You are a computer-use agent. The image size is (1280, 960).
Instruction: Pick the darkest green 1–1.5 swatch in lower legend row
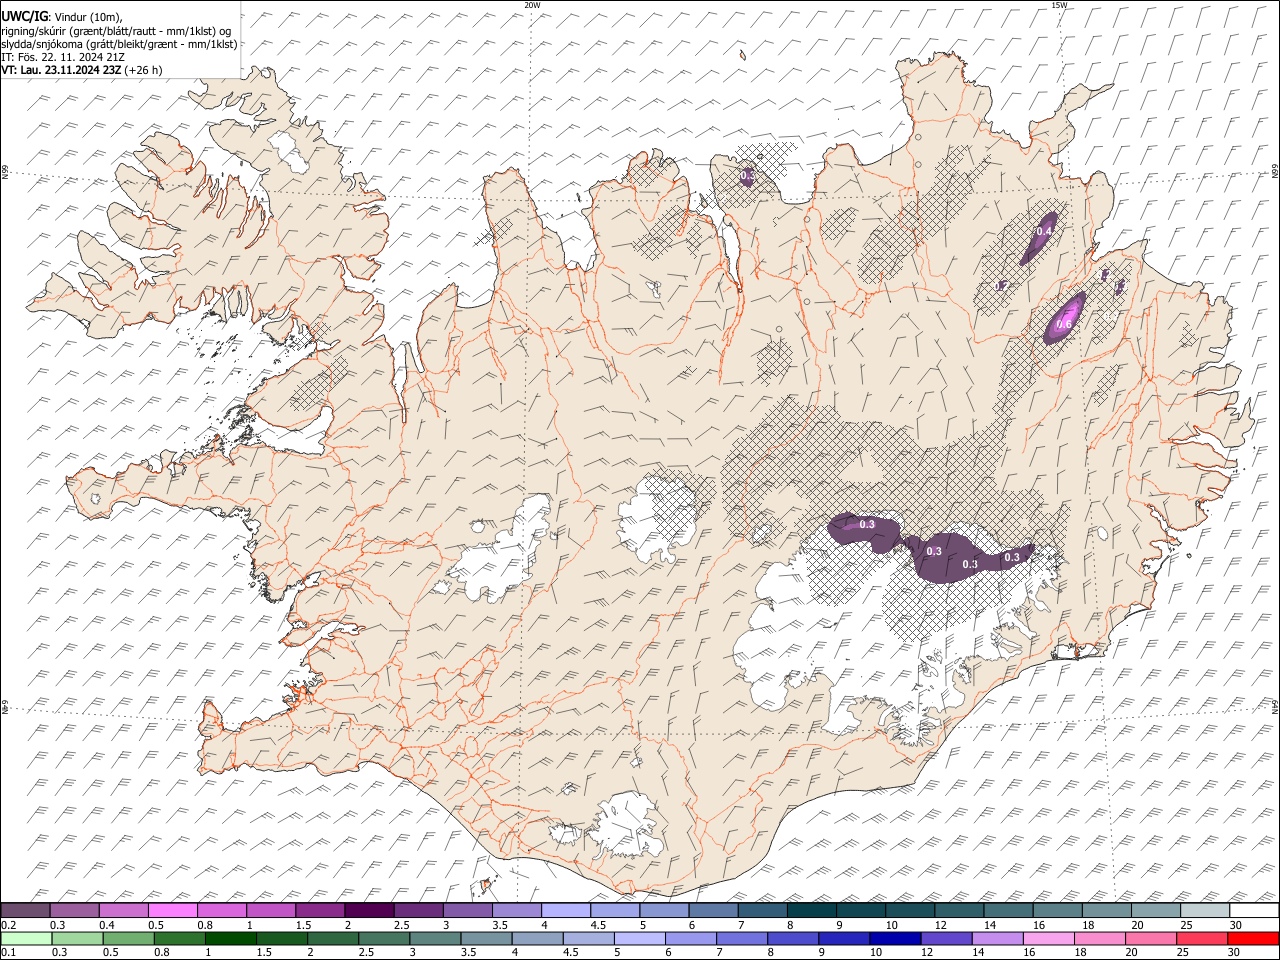(230, 938)
